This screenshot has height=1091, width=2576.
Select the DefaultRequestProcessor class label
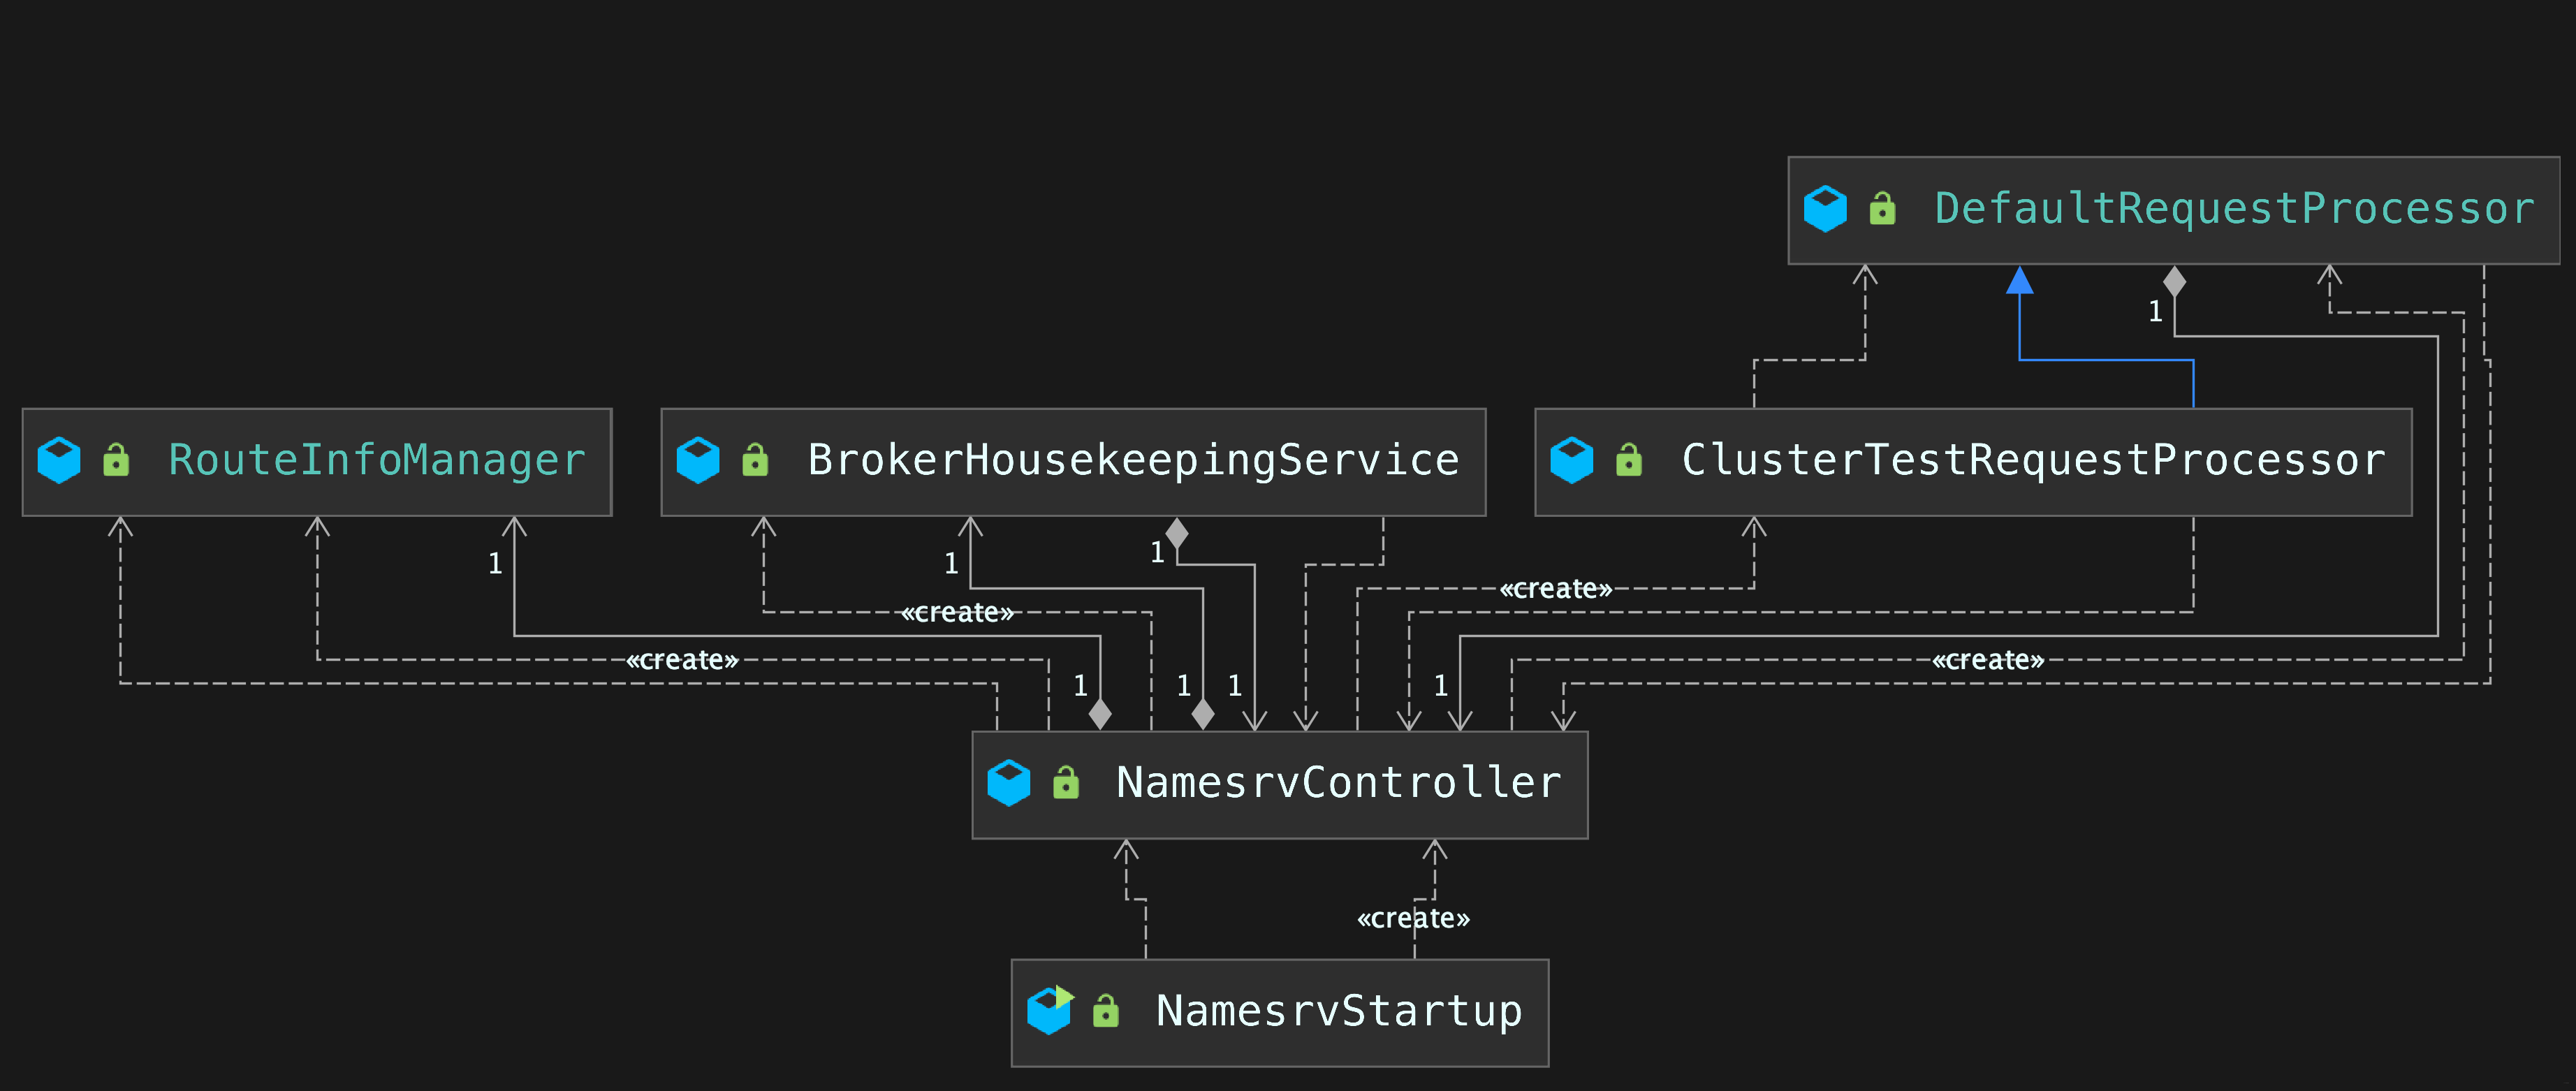tap(2234, 209)
